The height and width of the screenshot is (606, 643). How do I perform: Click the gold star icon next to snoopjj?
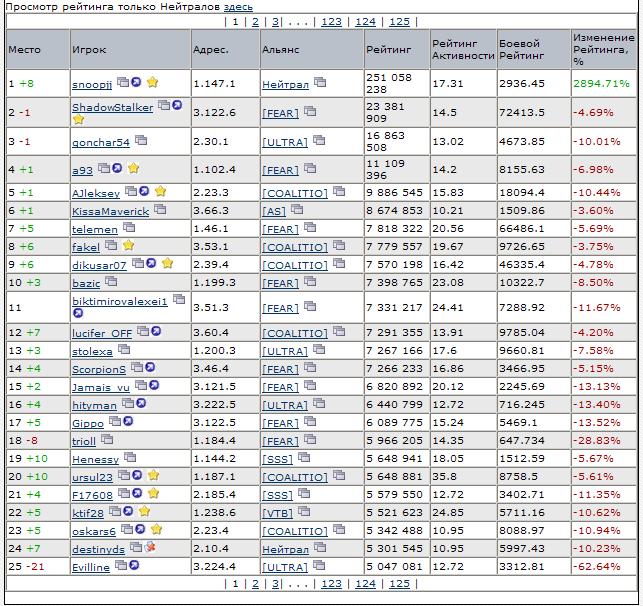click(153, 83)
